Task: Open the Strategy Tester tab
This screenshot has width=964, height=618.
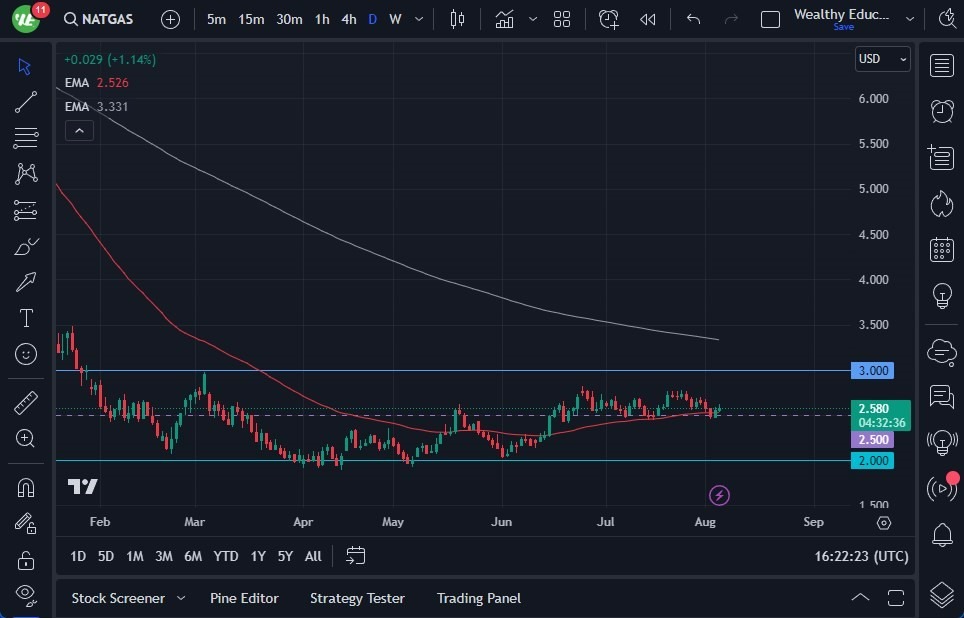Action: click(357, 598)
